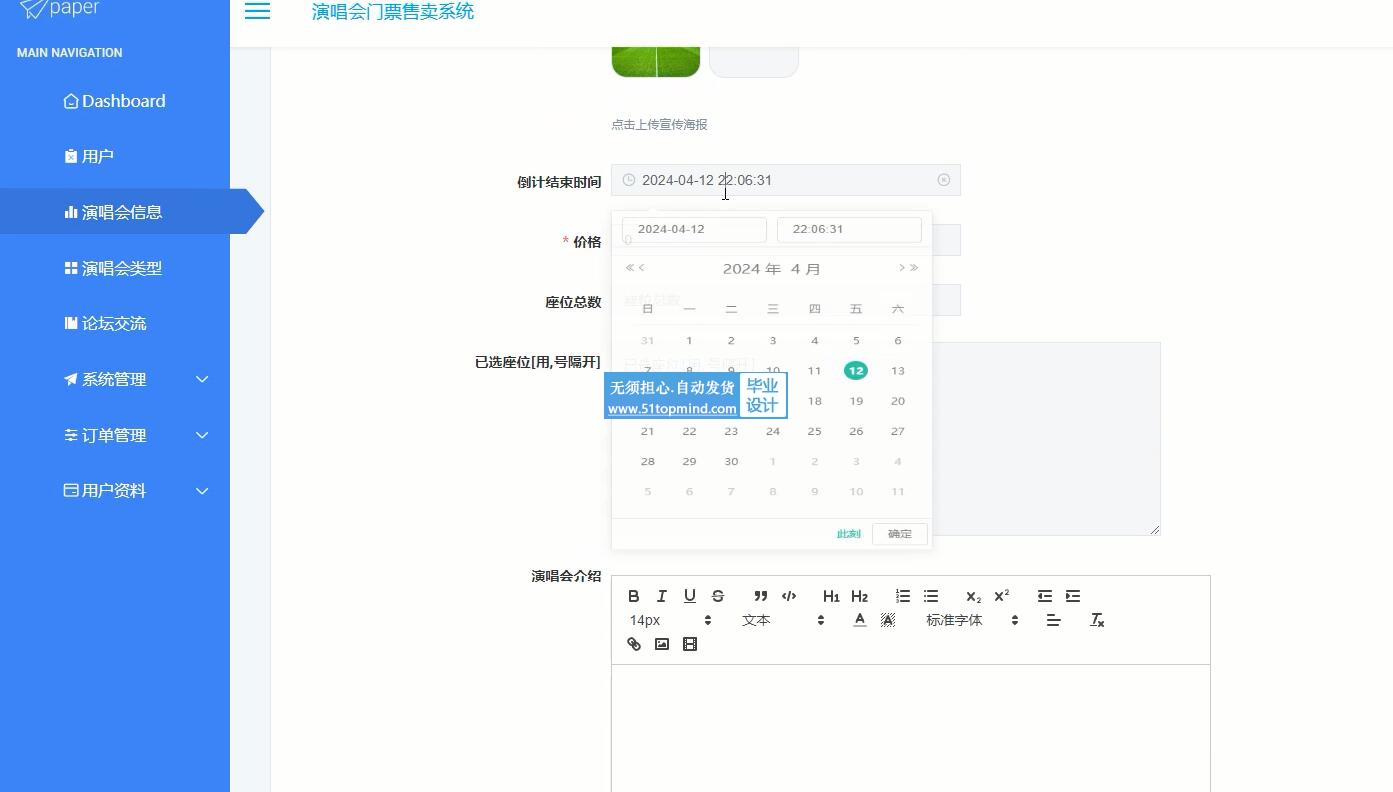Image resolution: width=1393 pixels, height=792 pixels.
Task: Open the text color picker
Action: (x=859, y=620)
